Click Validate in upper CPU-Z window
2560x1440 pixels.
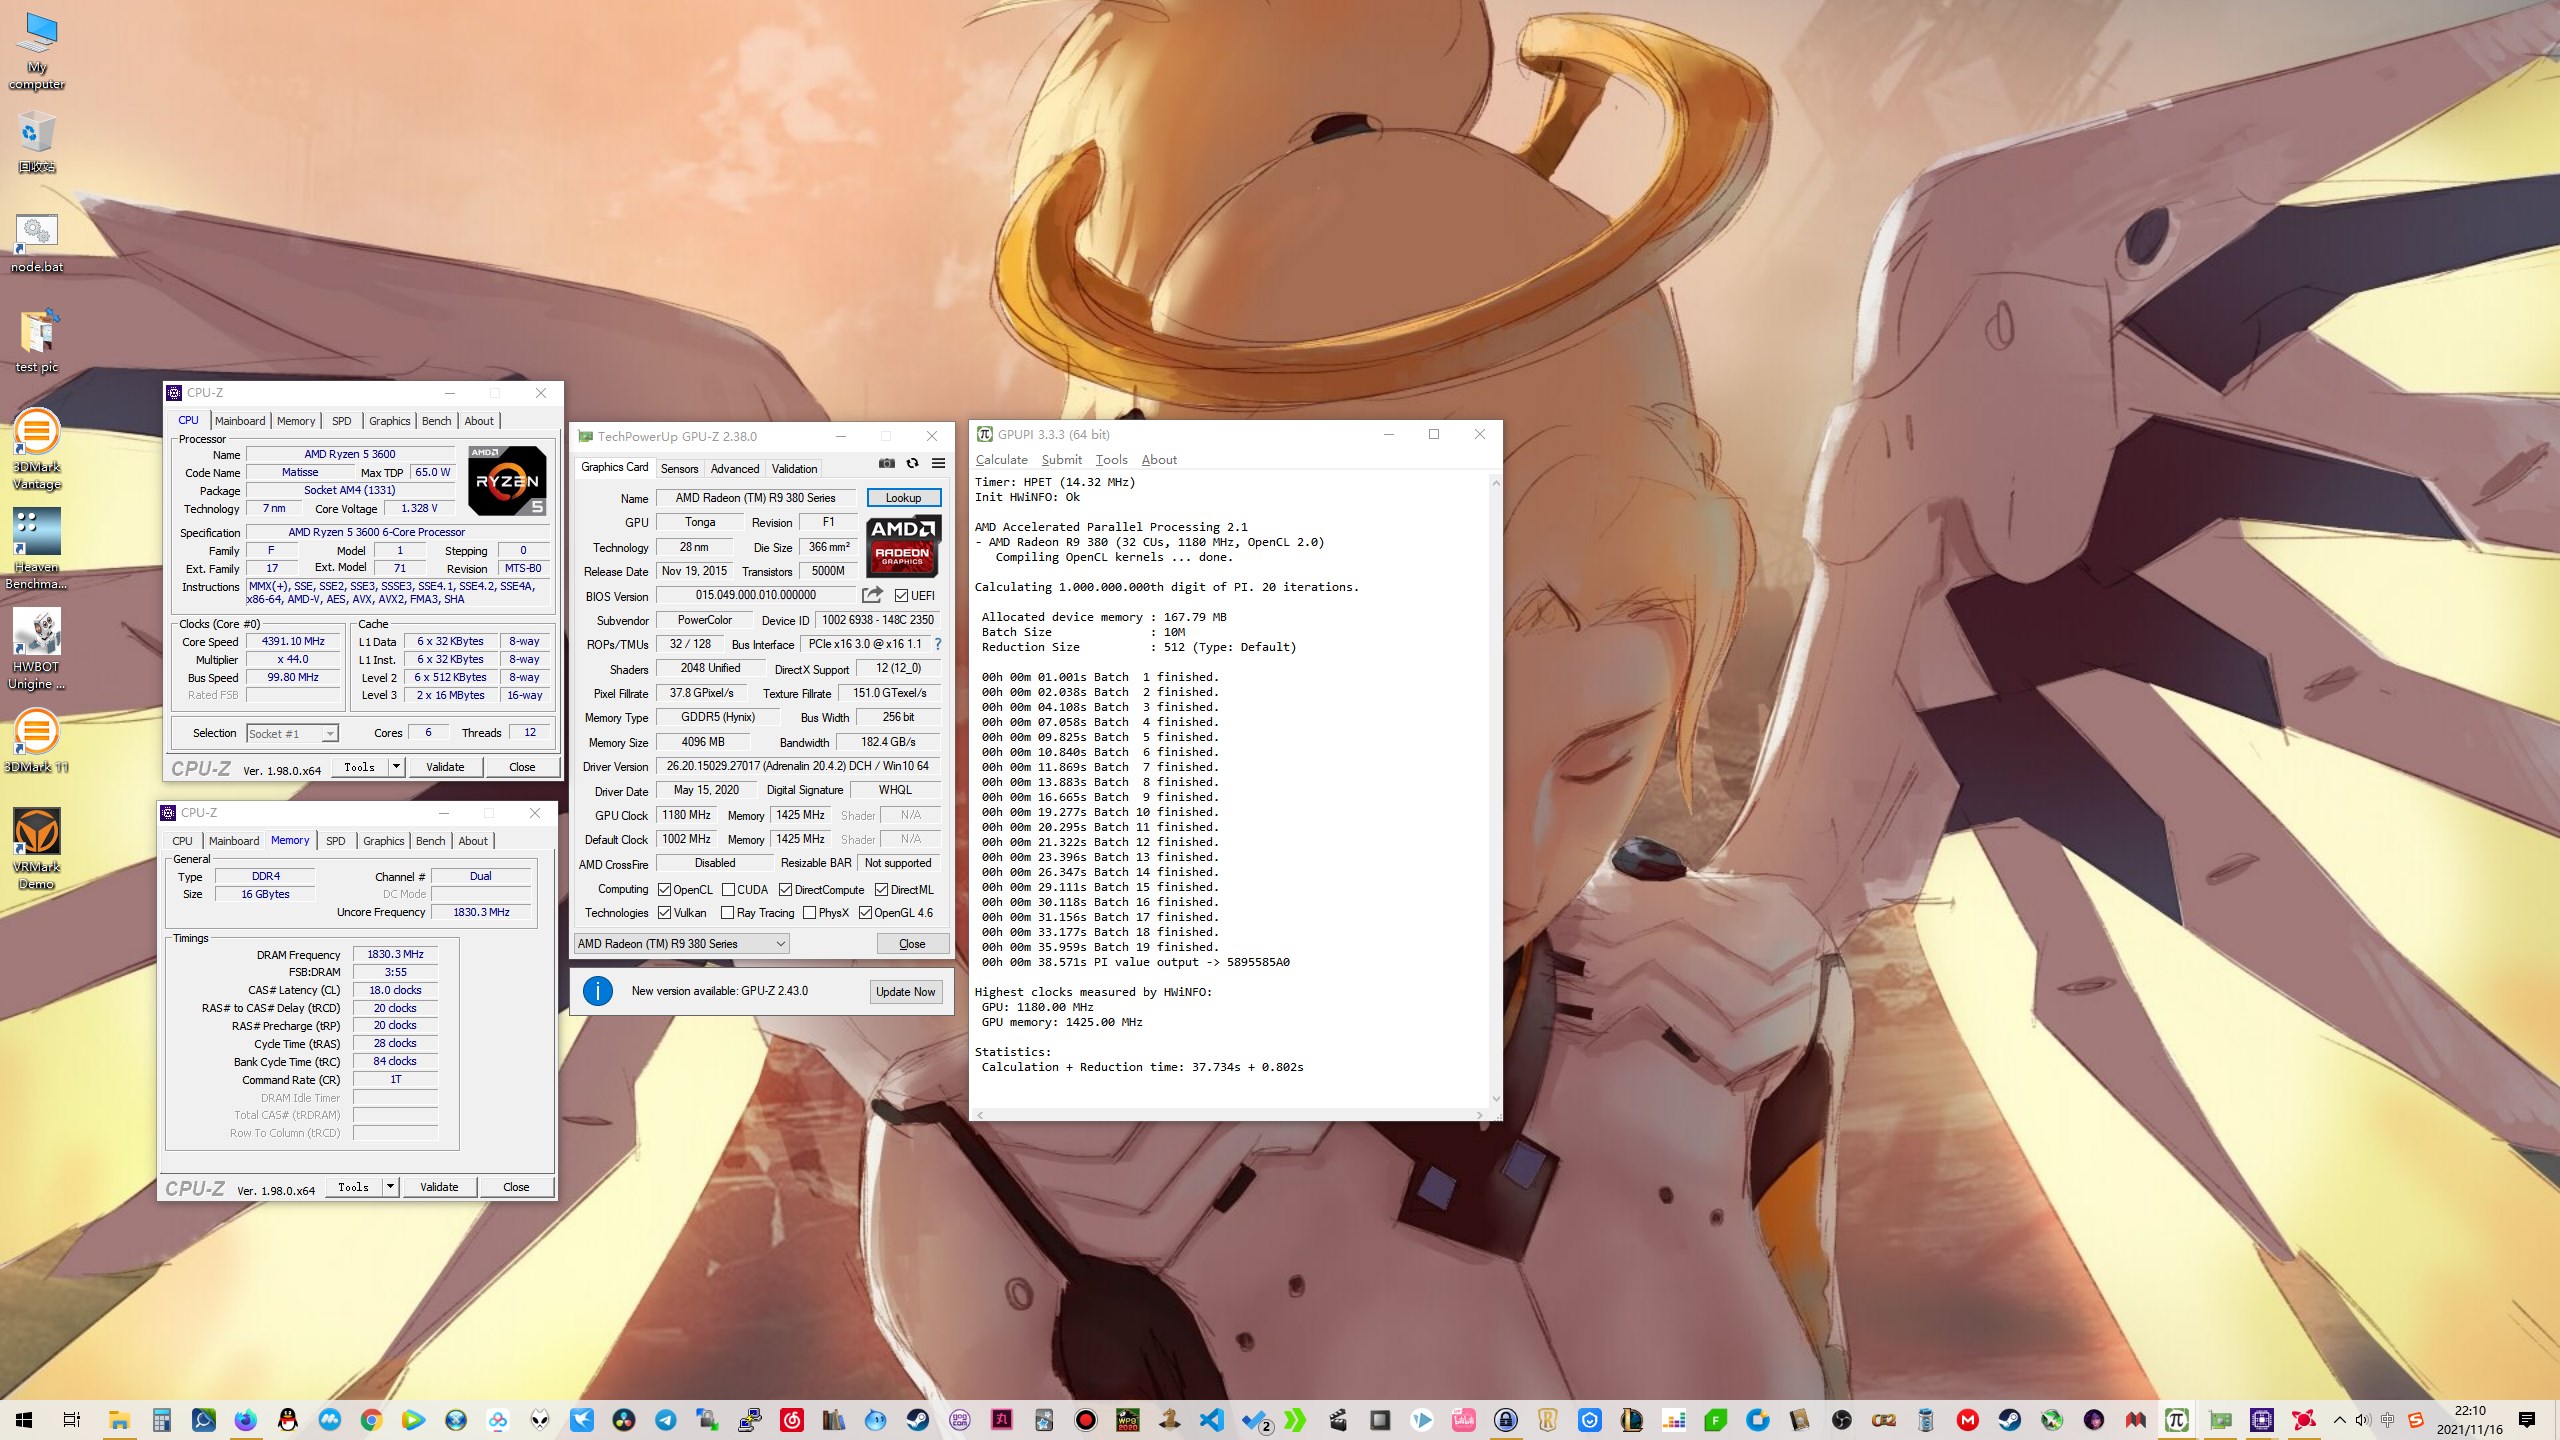click(x=445, y=766)
